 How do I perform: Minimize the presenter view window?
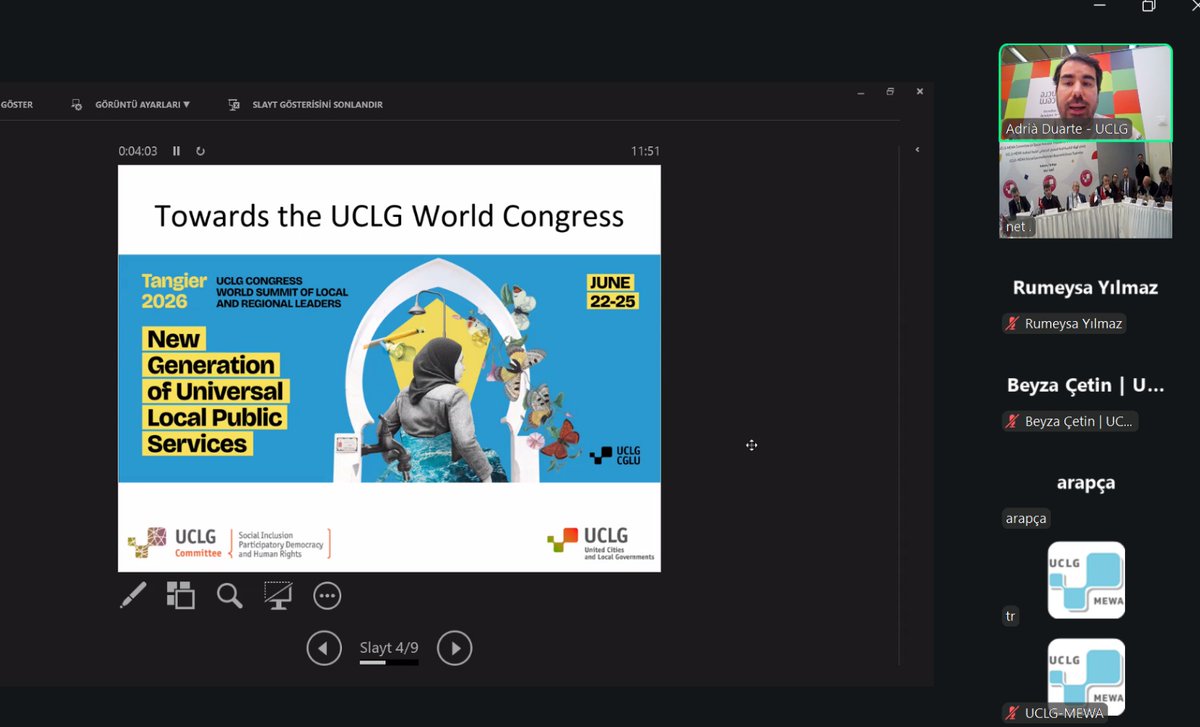pyautogui.click(x=860, y=92)
